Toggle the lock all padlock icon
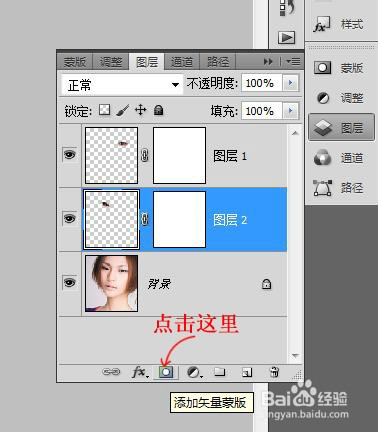 pos(159,110)
